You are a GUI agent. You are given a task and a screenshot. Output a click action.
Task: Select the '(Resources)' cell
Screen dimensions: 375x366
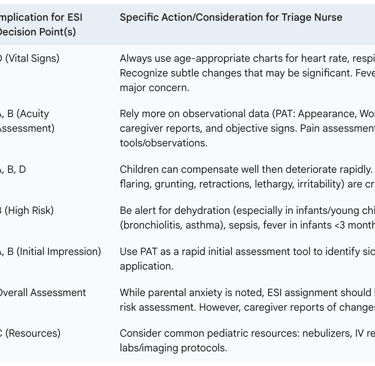(x=30, y=333)
